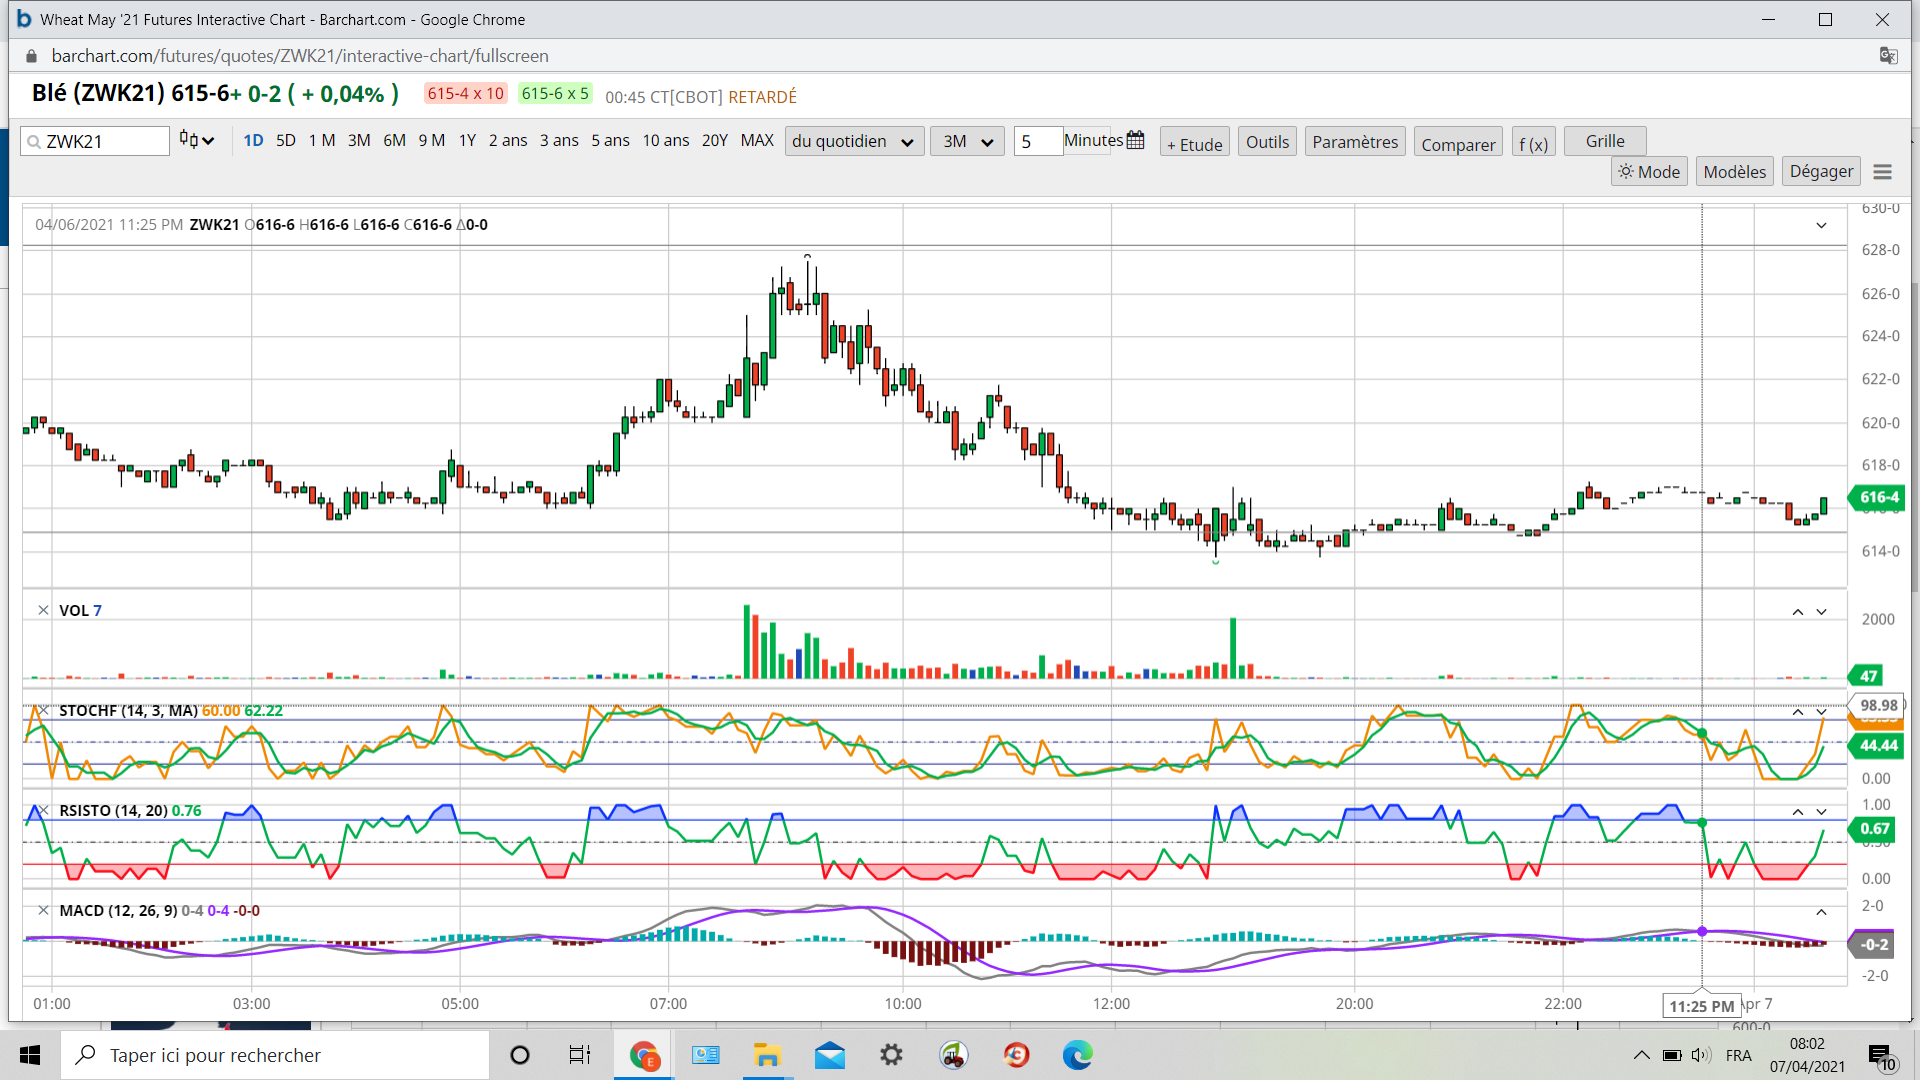Select the MAX time range
This screenshot has width=1920, height=1080.
point(756,140)
